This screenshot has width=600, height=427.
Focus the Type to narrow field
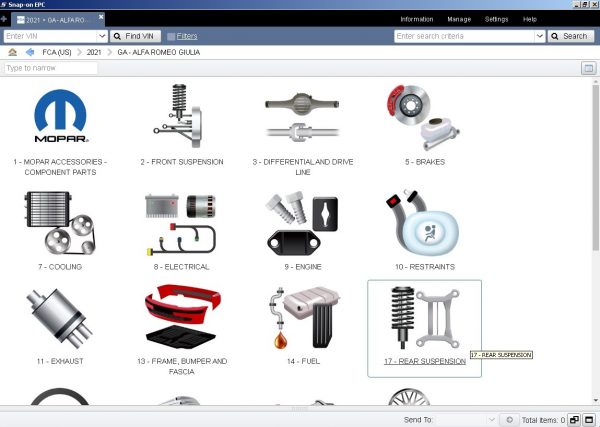click(51, 68)
